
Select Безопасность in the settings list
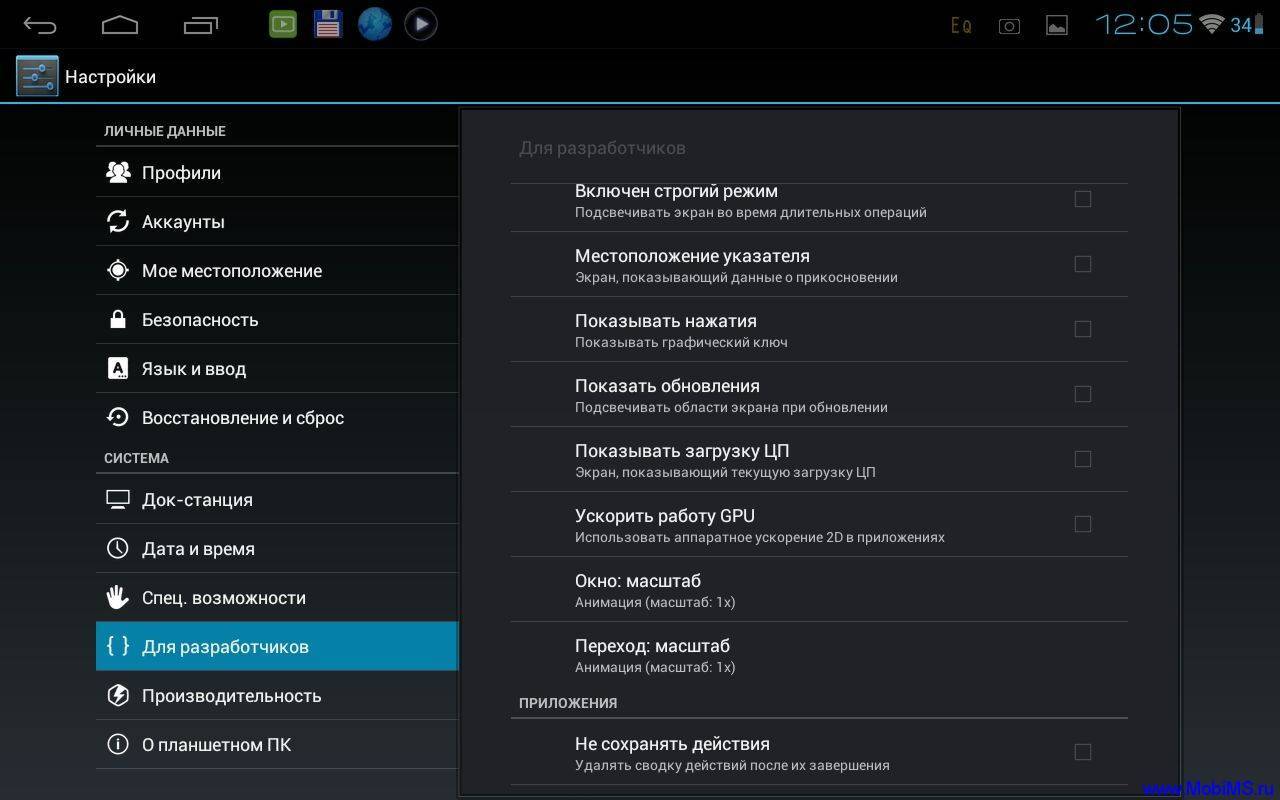[x=277, y=320]
